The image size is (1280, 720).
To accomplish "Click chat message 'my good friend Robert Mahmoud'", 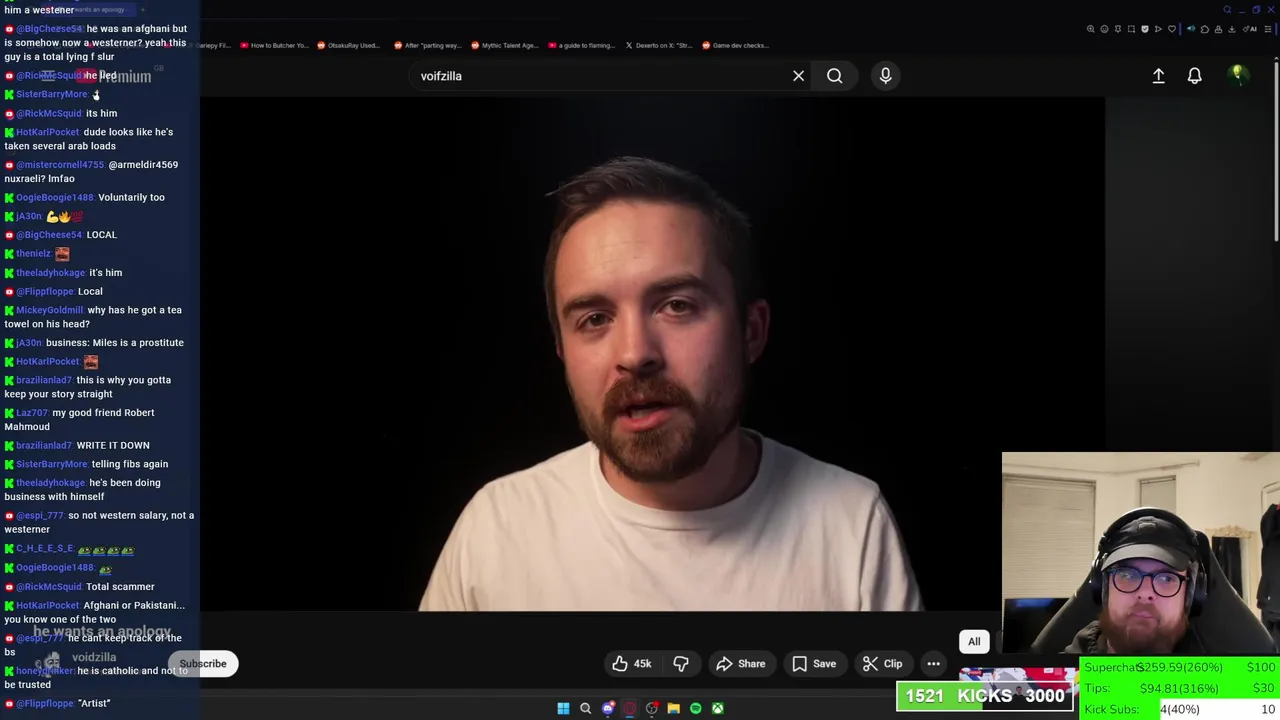I will tap(79, 419).
